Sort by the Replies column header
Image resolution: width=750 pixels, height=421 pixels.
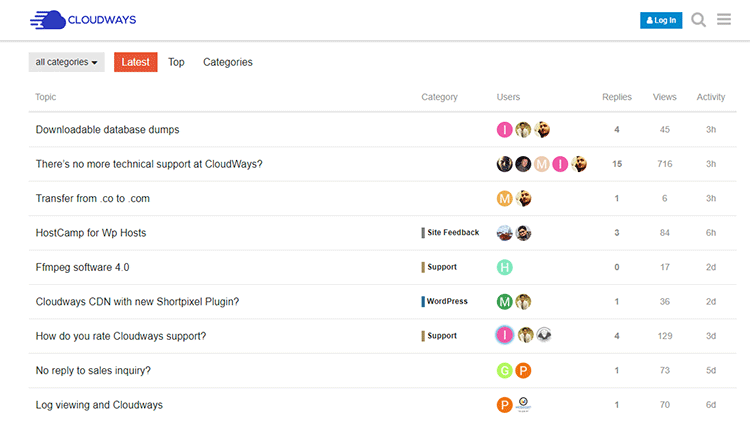[617, 97]
